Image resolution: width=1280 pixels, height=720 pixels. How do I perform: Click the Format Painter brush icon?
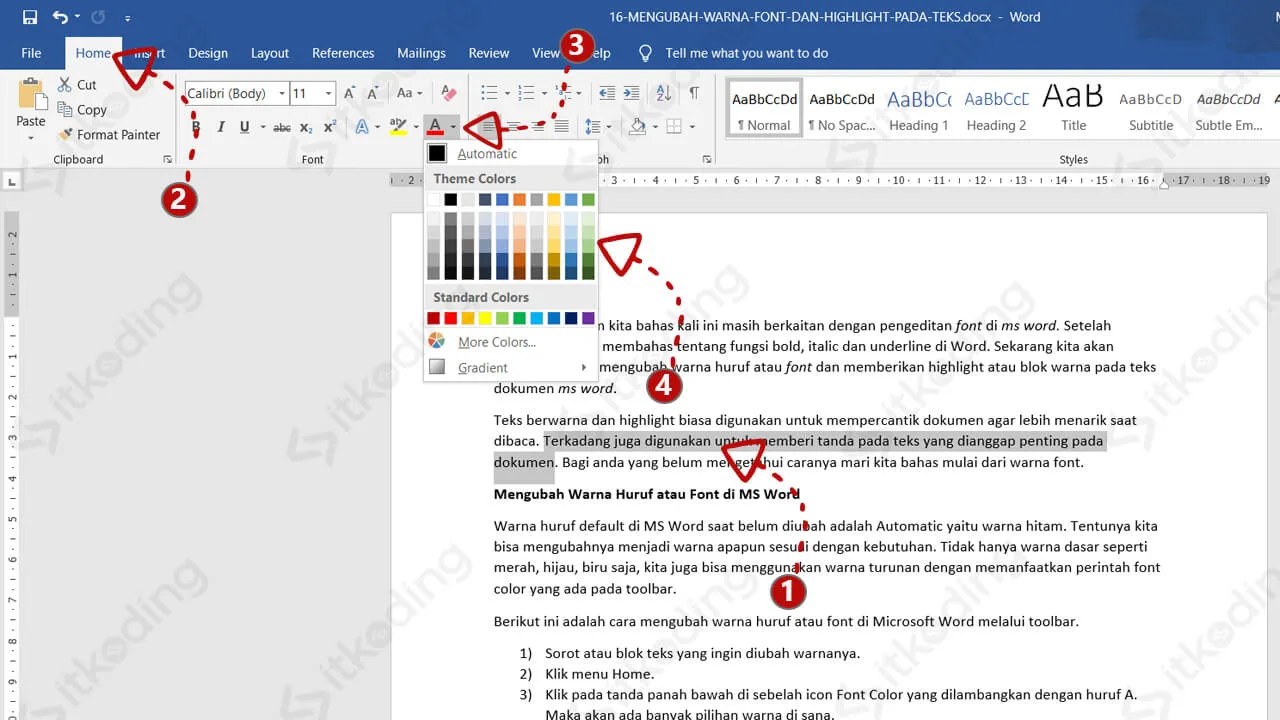65,134
